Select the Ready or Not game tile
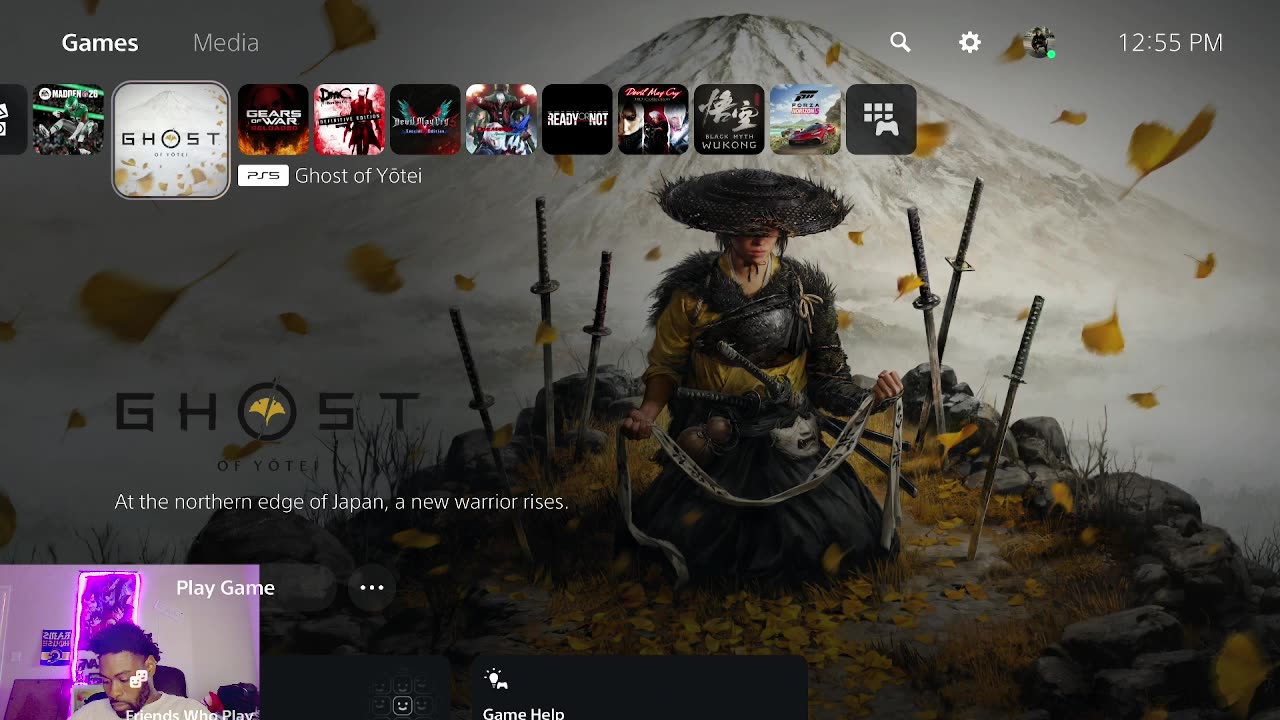This screenshot has width=1280, height=720. pos(577,120)
